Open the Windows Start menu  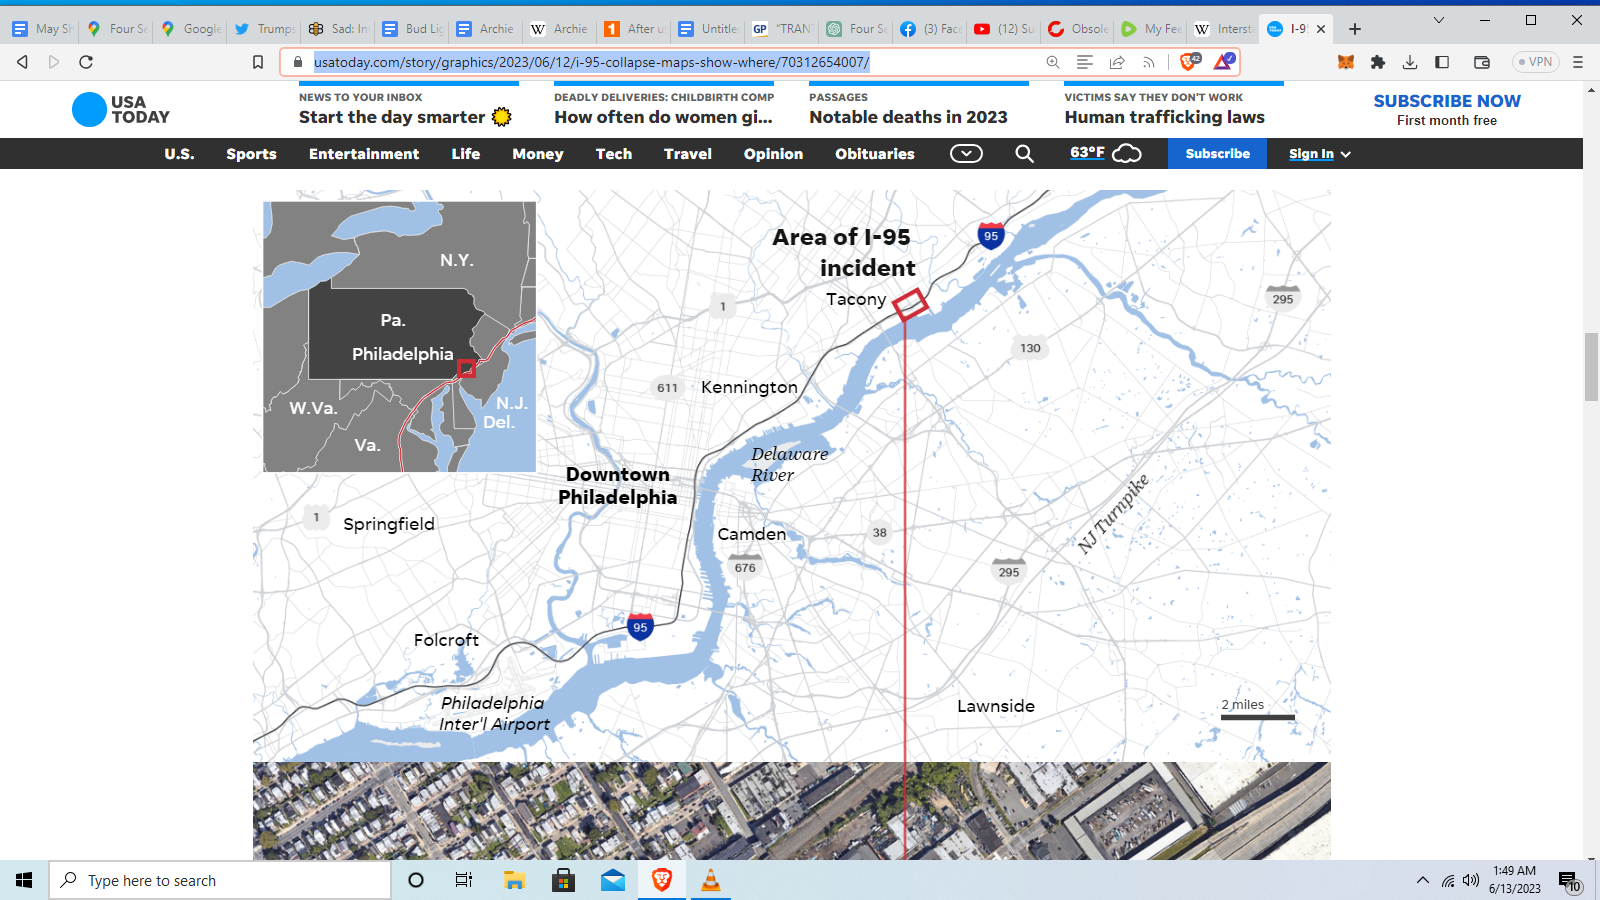point(24,880)
